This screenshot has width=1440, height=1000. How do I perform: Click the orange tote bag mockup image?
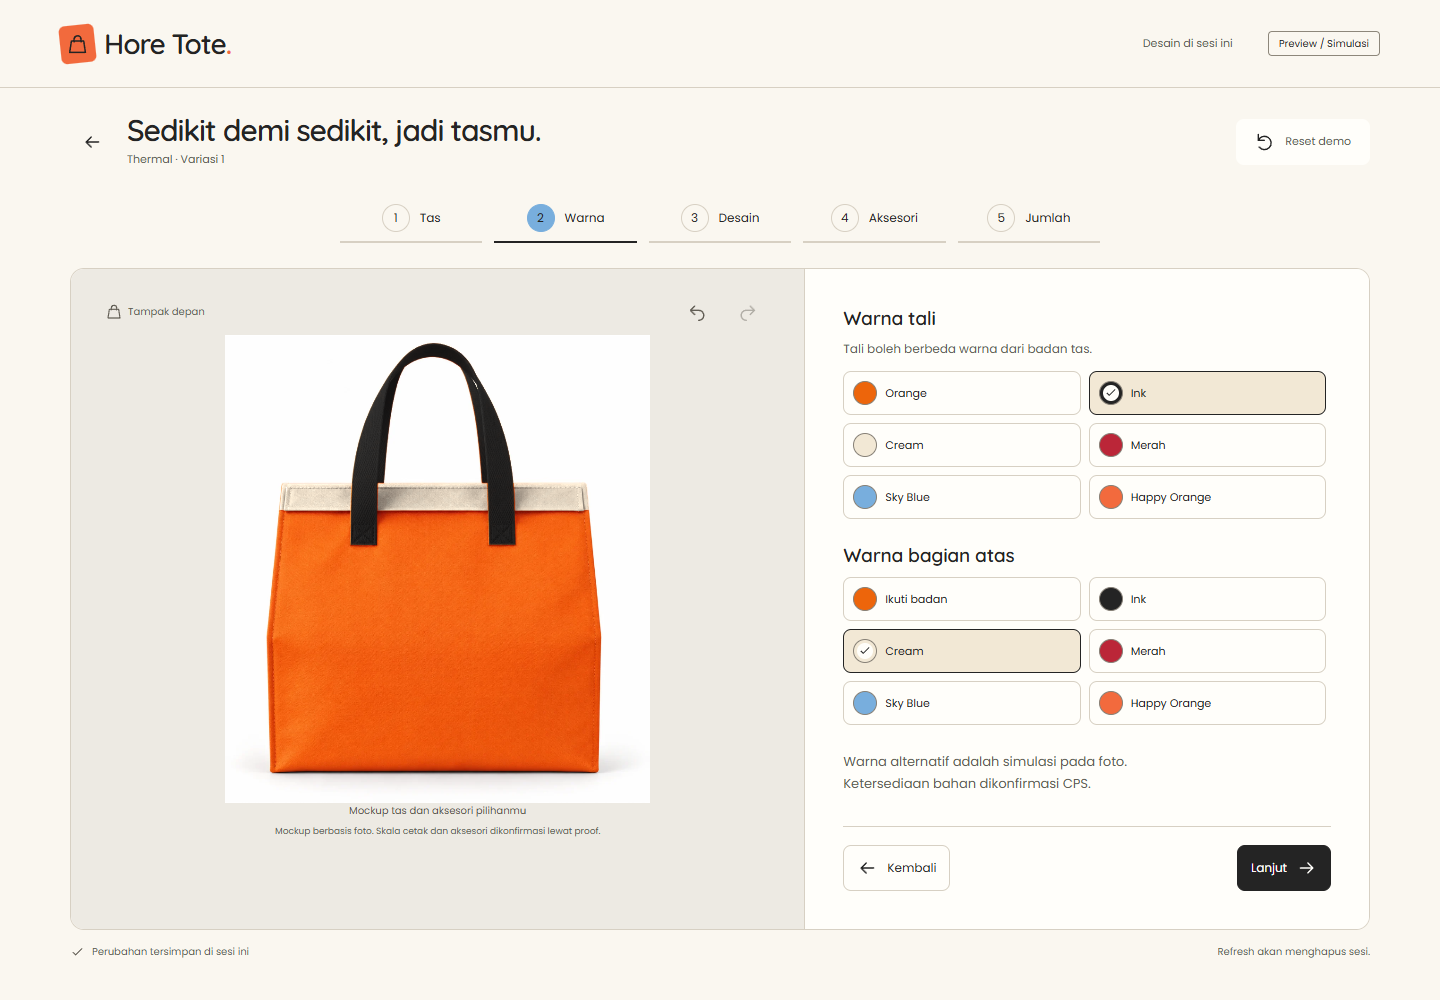point(437,569)
